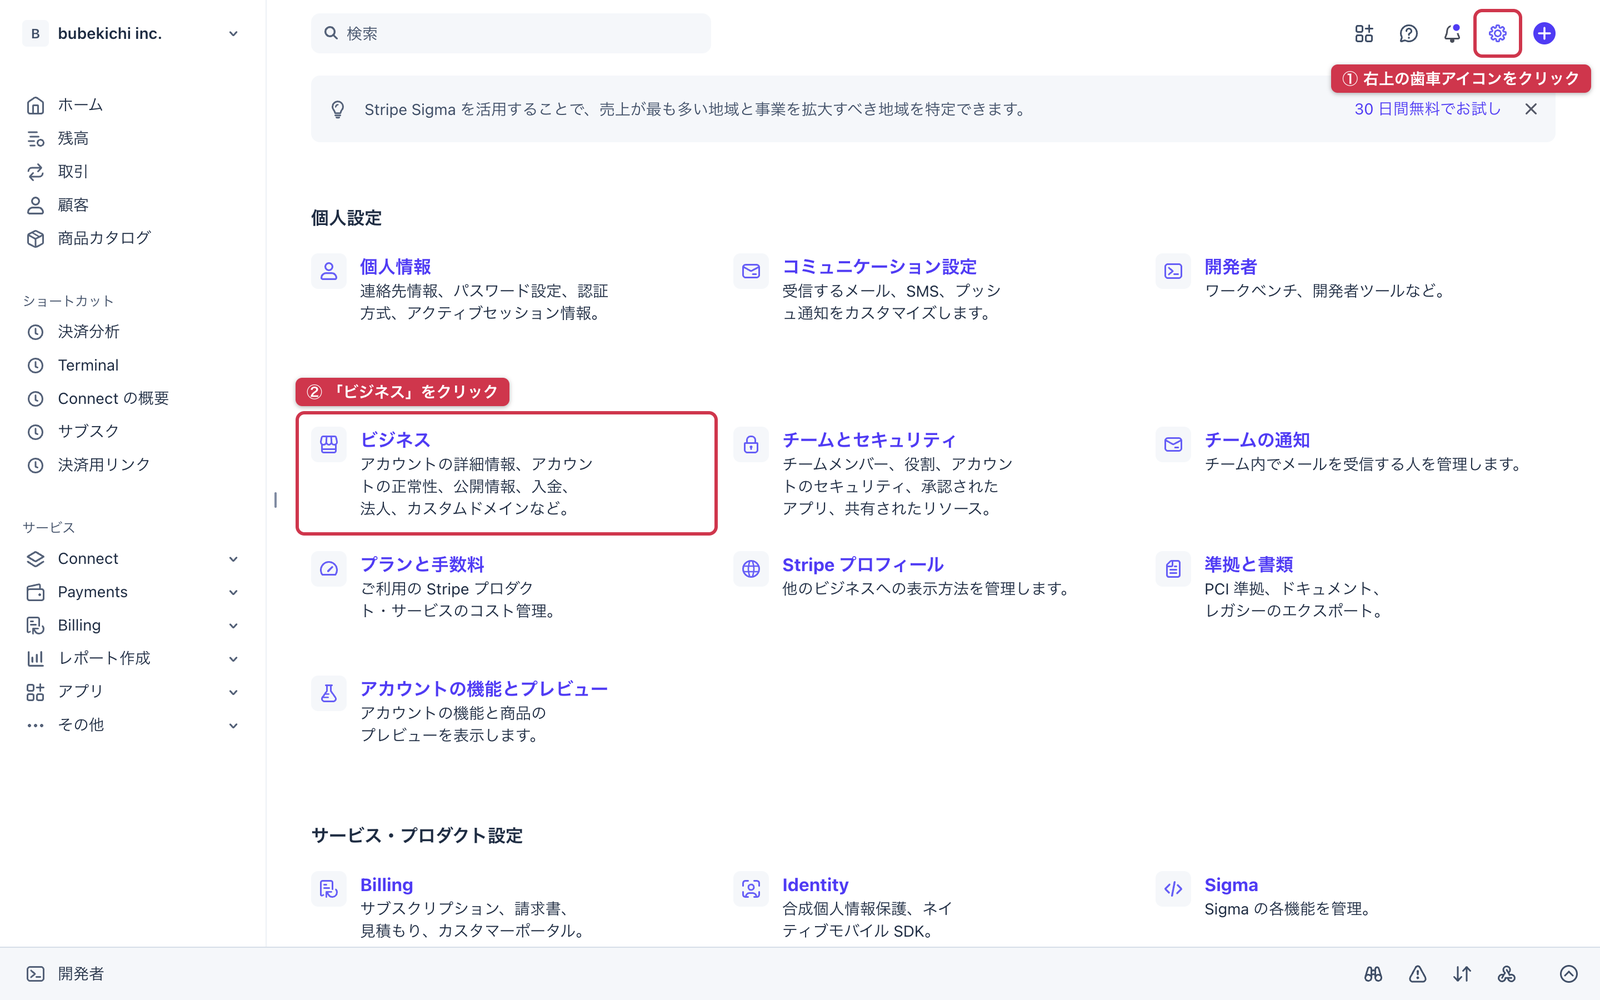Click the lightbulb icon in Sigma banner

point(338,109)
